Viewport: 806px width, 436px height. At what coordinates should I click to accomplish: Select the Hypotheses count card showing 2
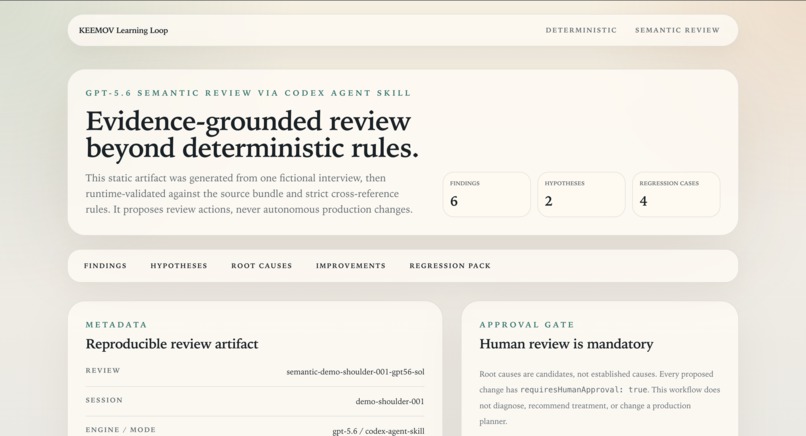[x=581, y=194]
